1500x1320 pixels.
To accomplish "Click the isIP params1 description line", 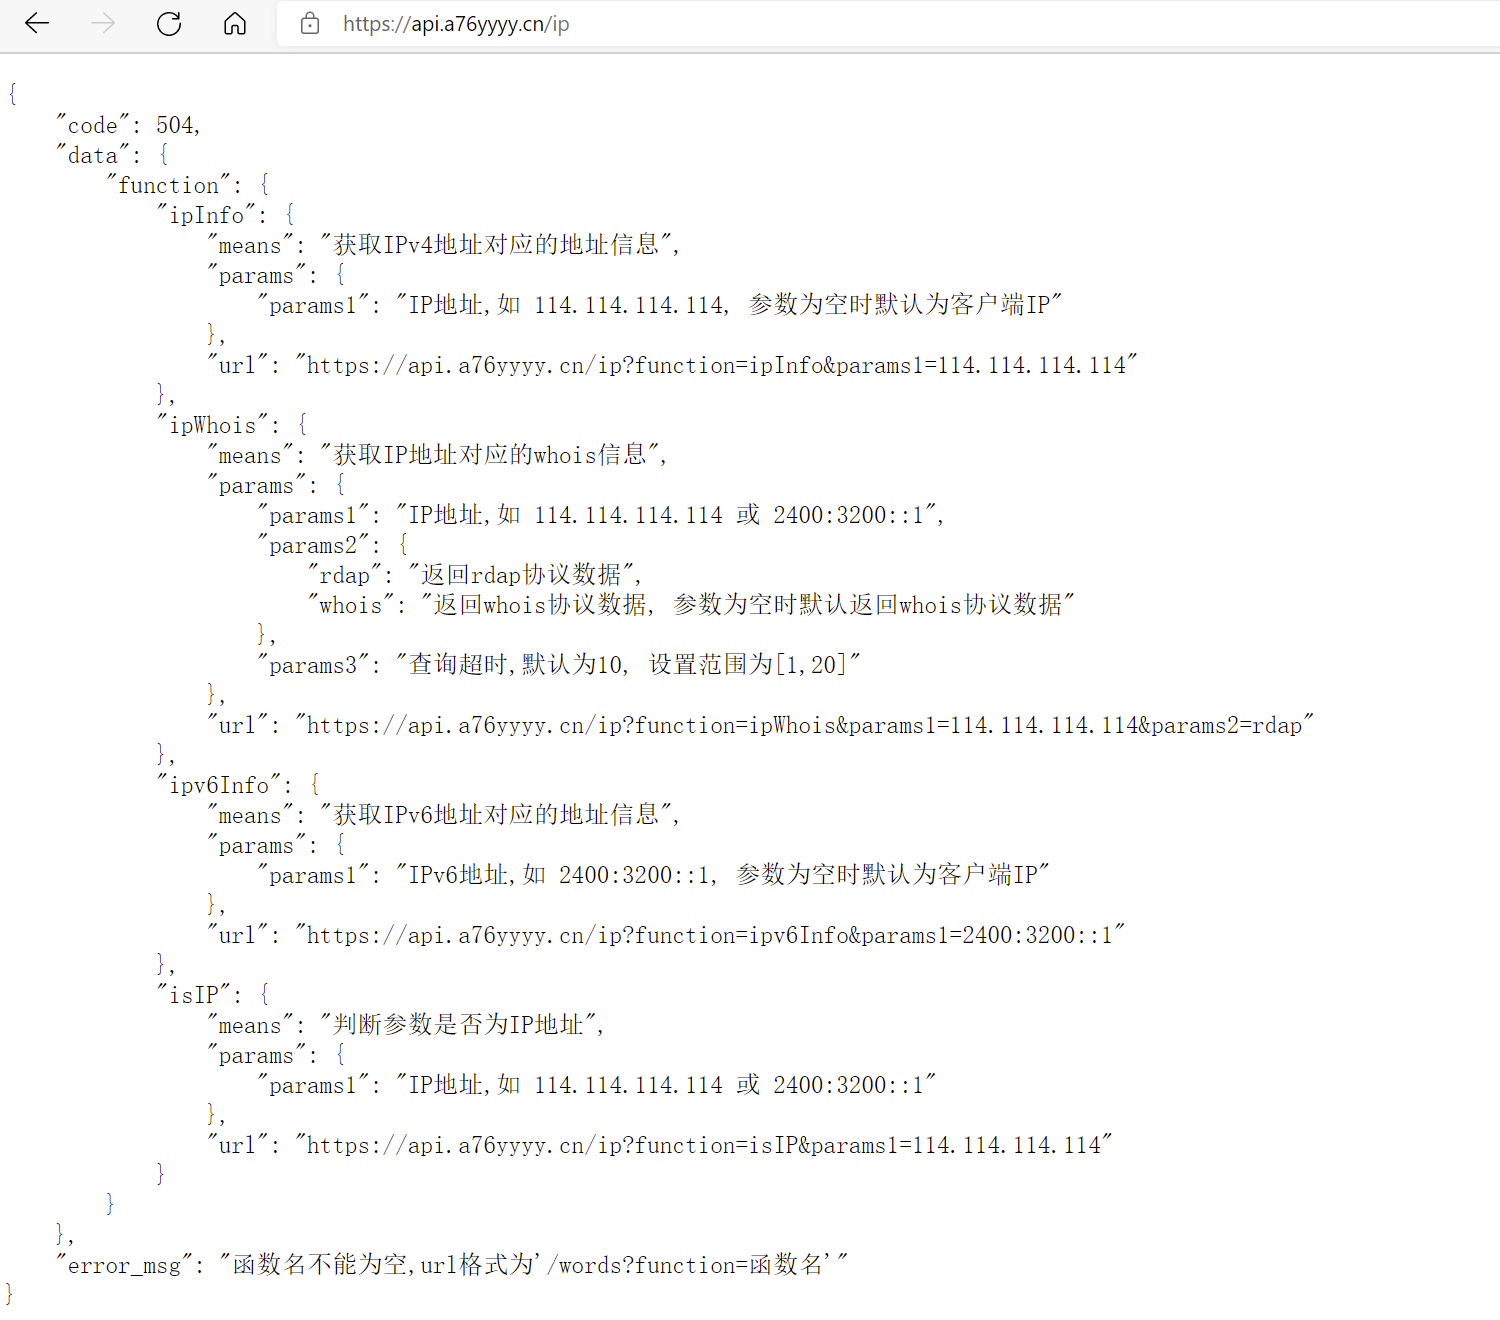I will 666,1085.
